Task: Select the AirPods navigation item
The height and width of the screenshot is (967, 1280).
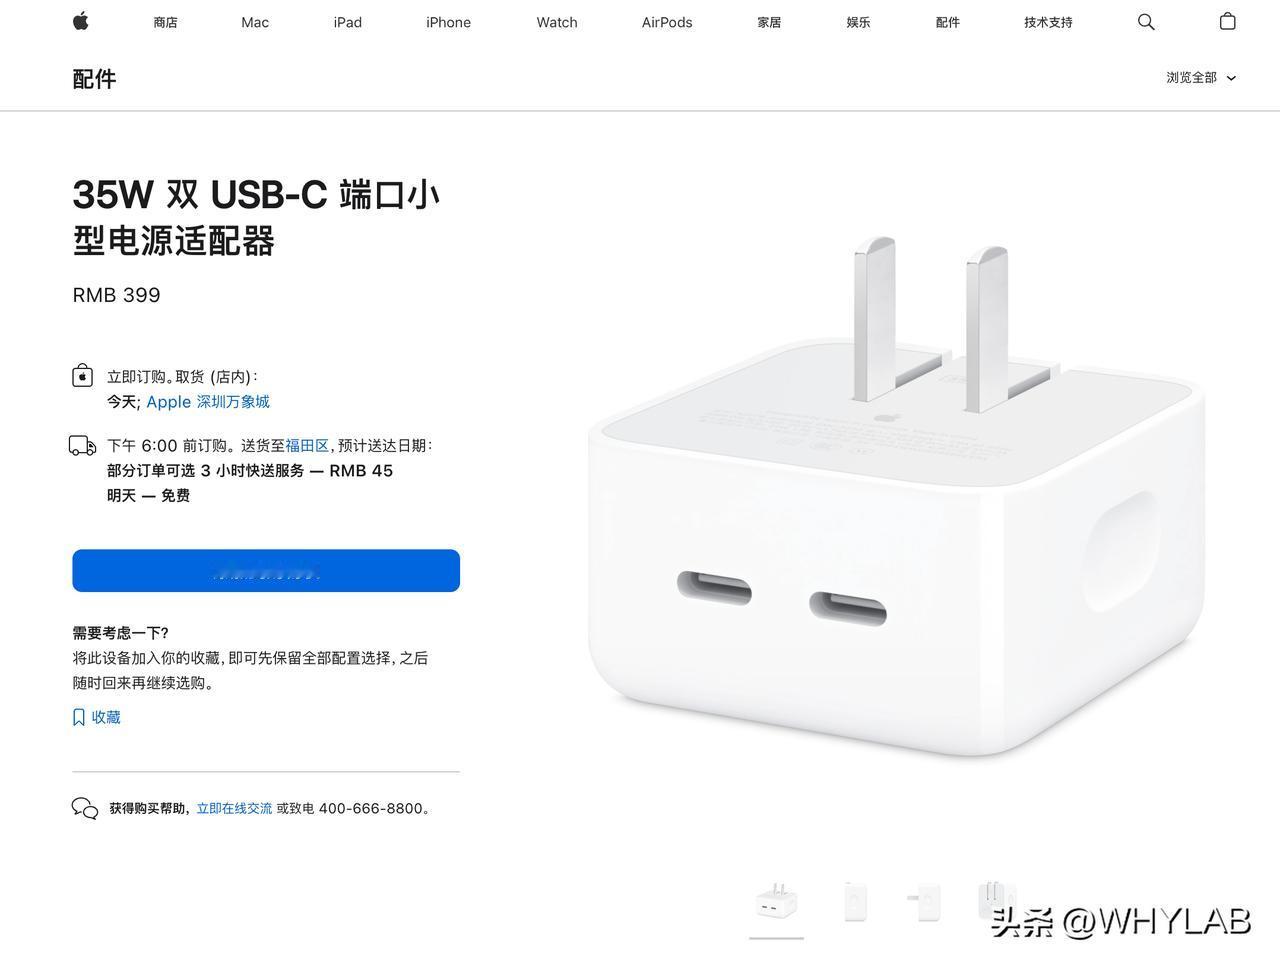Action: tap(667, 22)
